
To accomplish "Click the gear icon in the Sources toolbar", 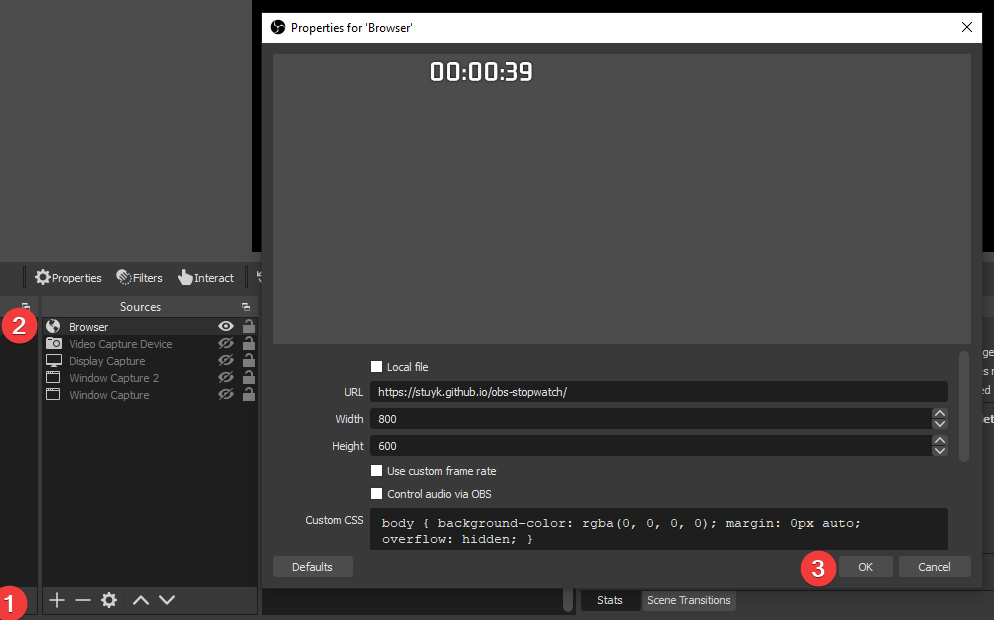I will tap(108, 600).
